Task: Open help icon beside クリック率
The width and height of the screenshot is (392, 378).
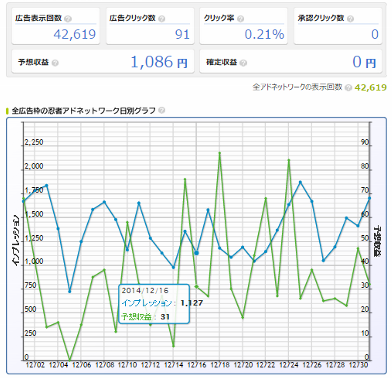Action: pos(241,19)
